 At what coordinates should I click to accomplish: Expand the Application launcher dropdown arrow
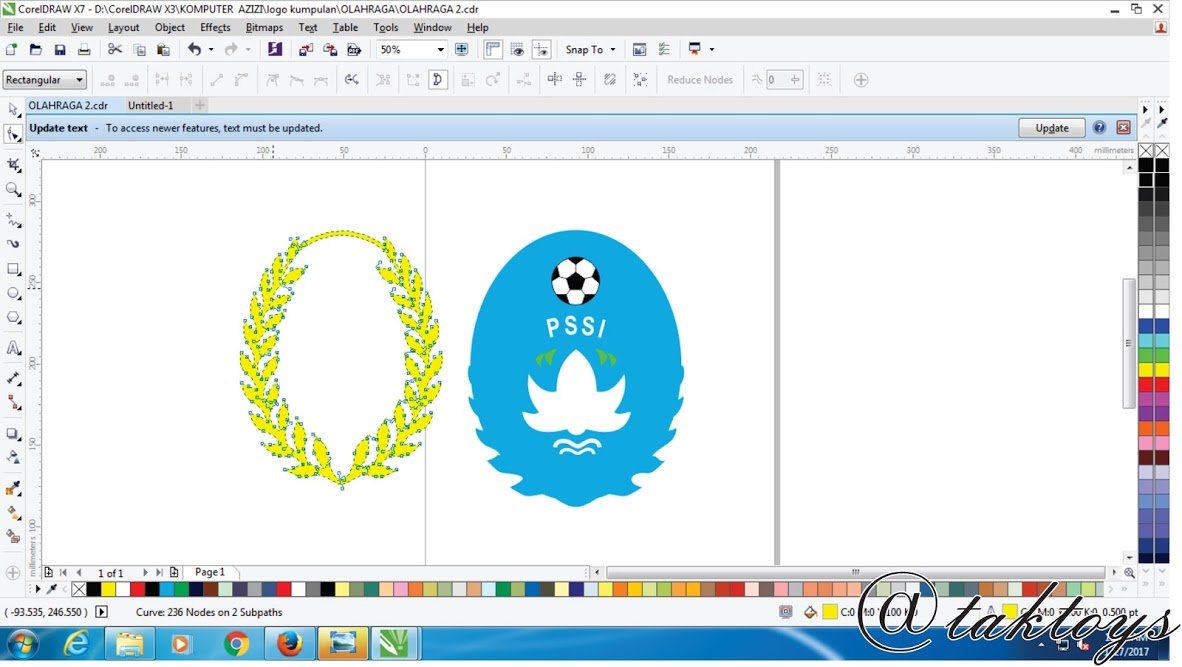[712, 50]
